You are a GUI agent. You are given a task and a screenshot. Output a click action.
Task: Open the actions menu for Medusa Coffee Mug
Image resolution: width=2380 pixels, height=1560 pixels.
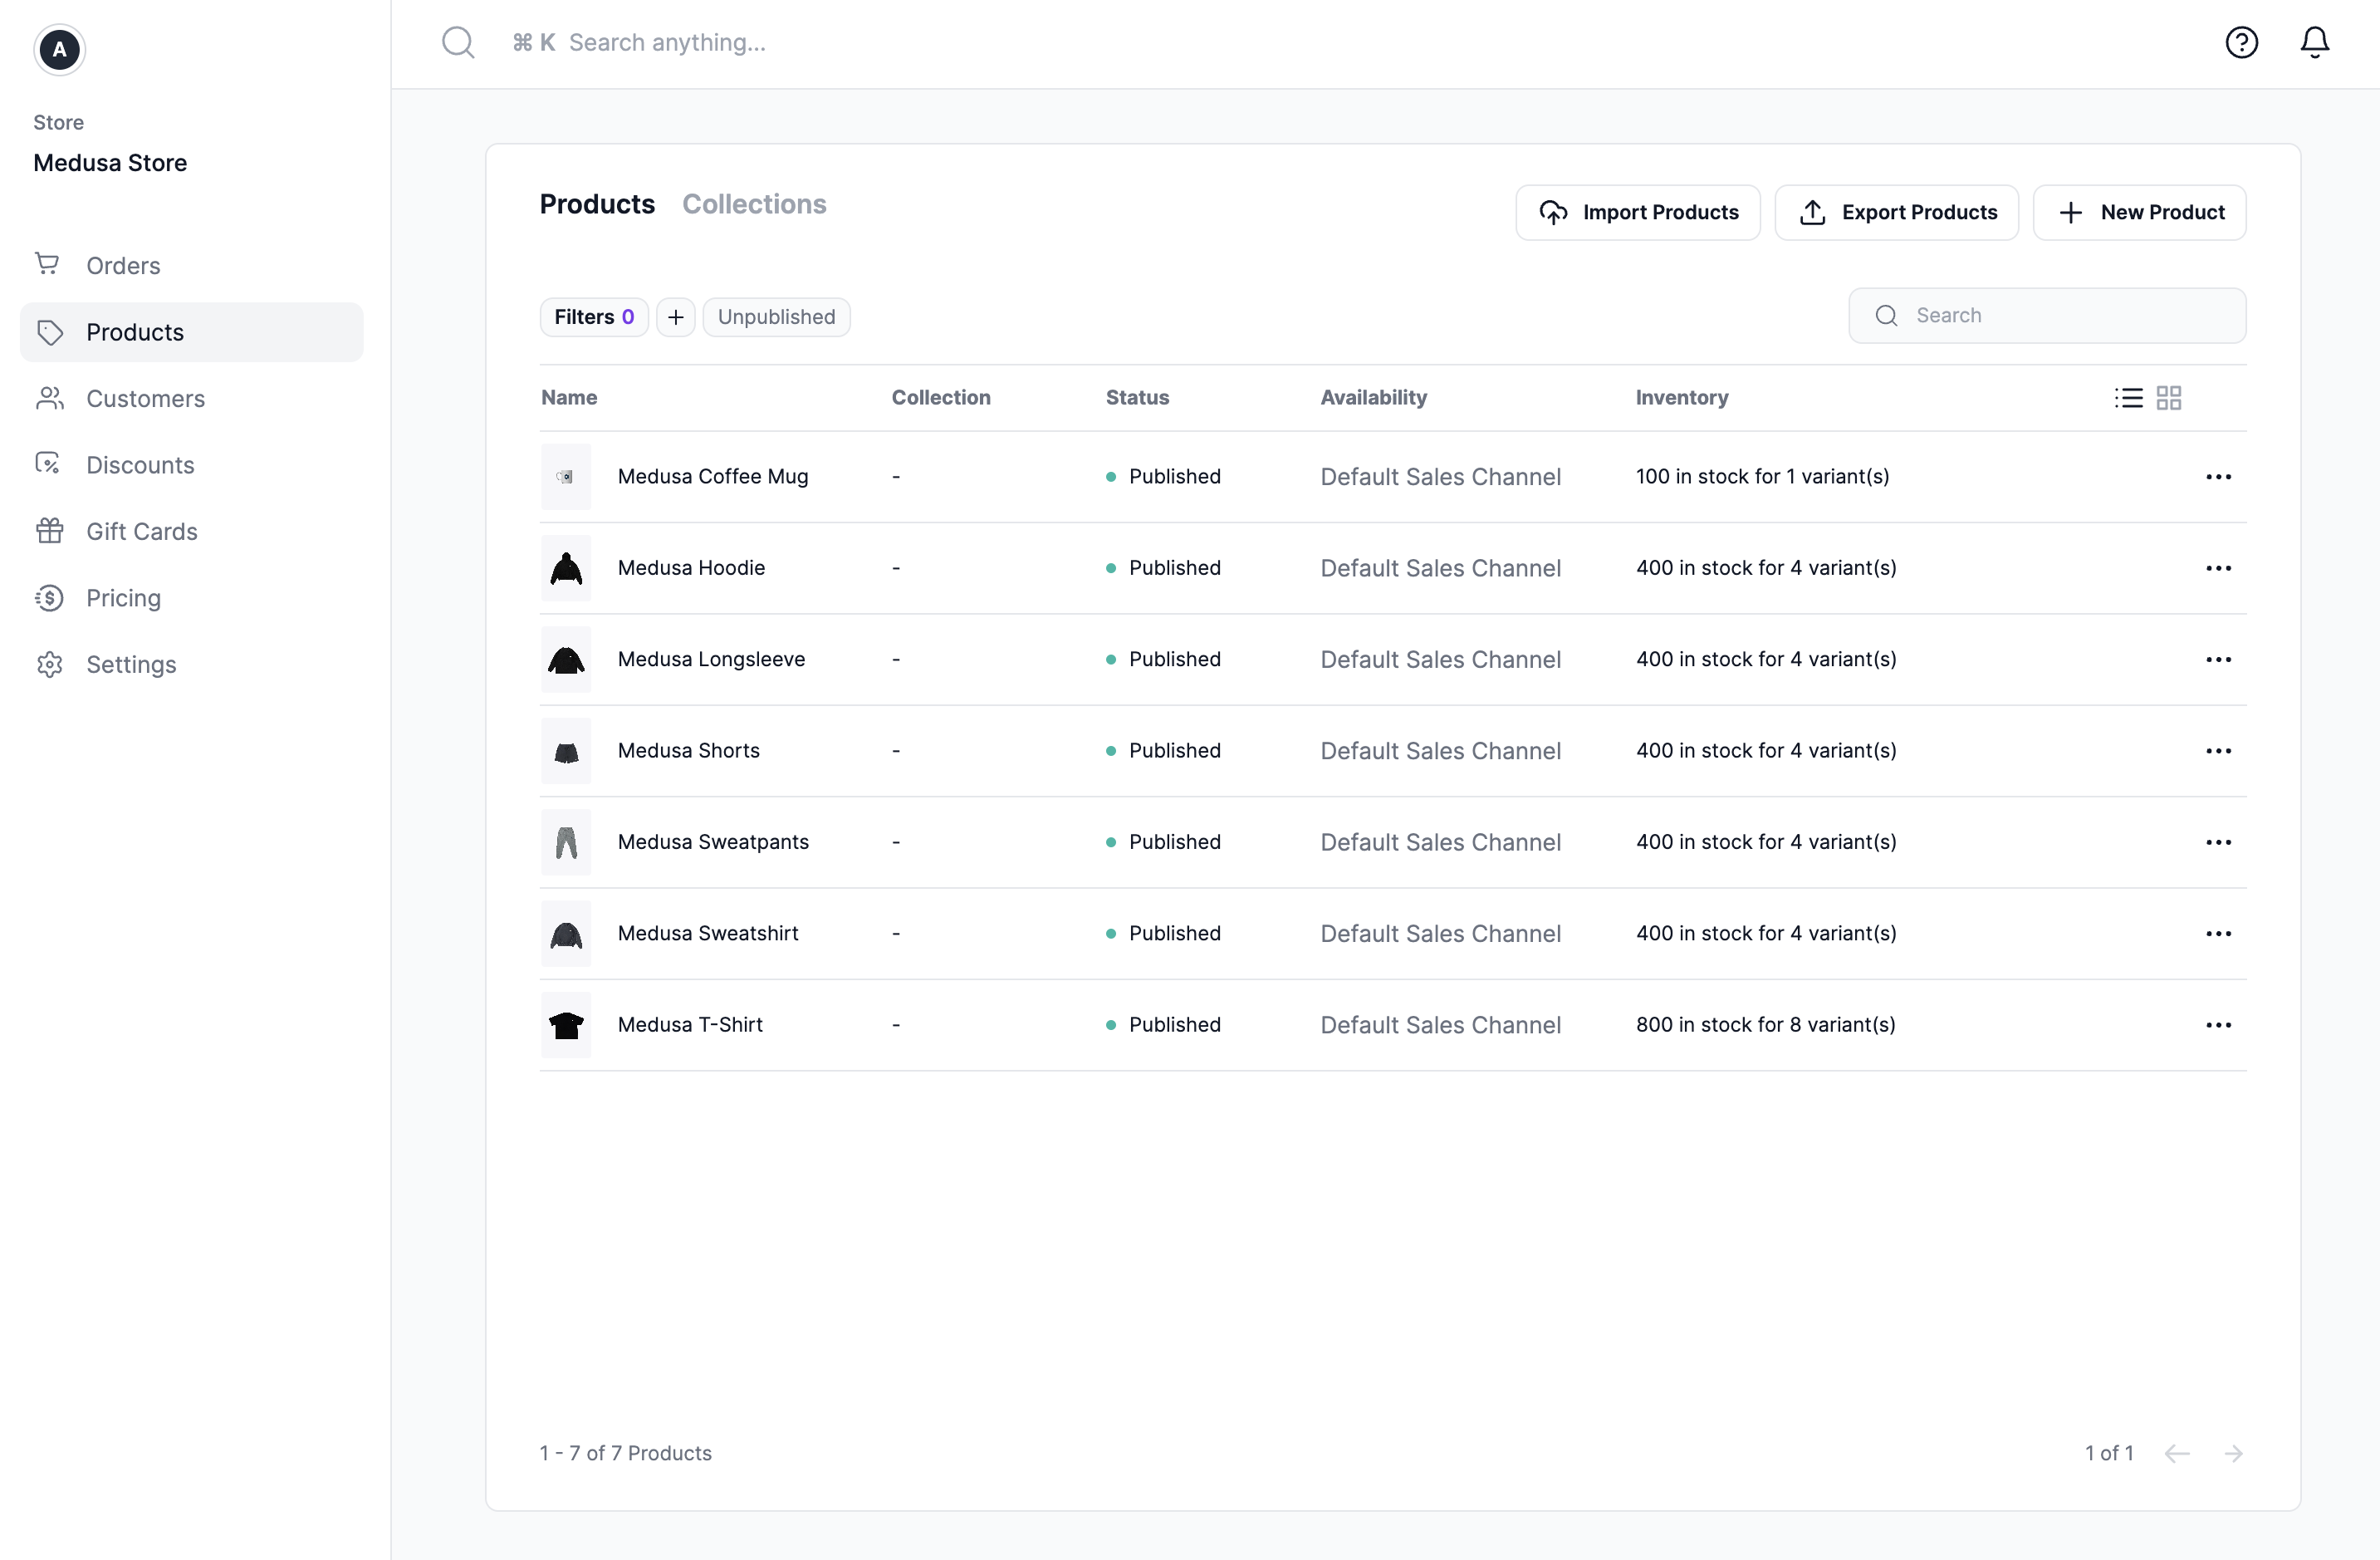(2218, 476)
